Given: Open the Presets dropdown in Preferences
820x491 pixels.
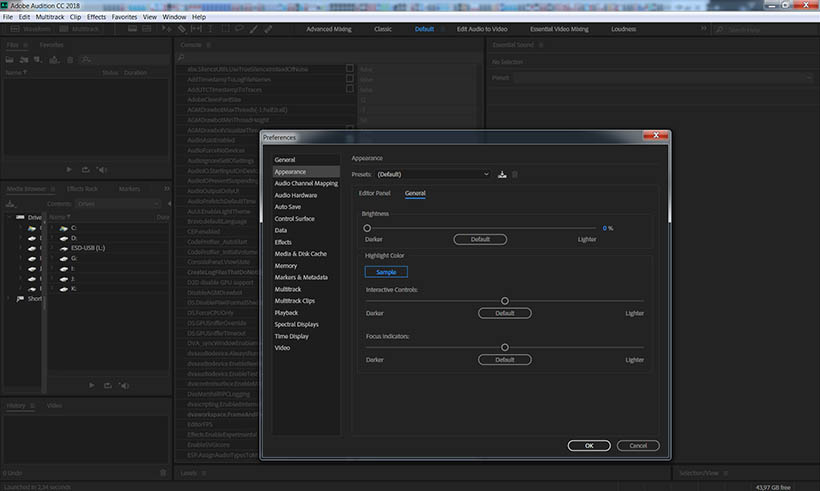Looking at the screenshot, I should (433, 174).
